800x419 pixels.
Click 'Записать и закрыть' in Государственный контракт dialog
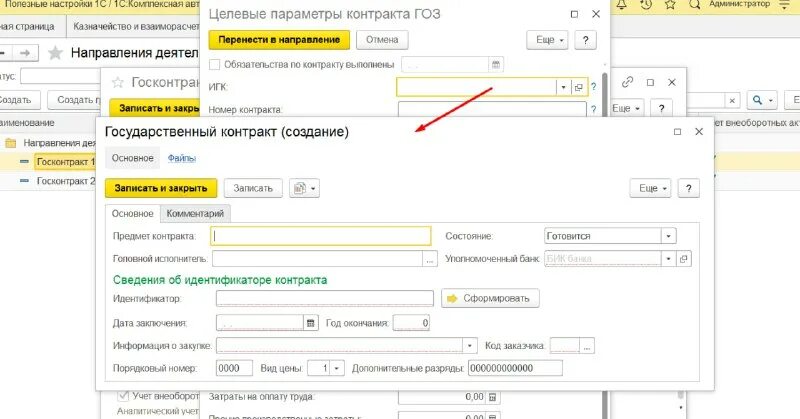161,188
